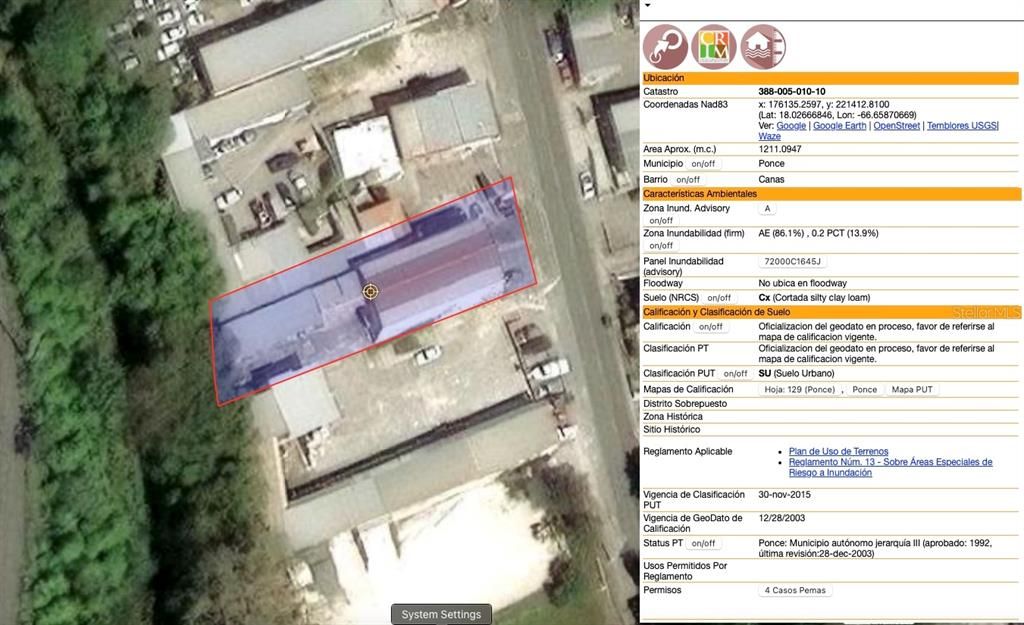Click the 72000C1645J flood panel button
1024x625 pixels.
click(x=792, y=262)
